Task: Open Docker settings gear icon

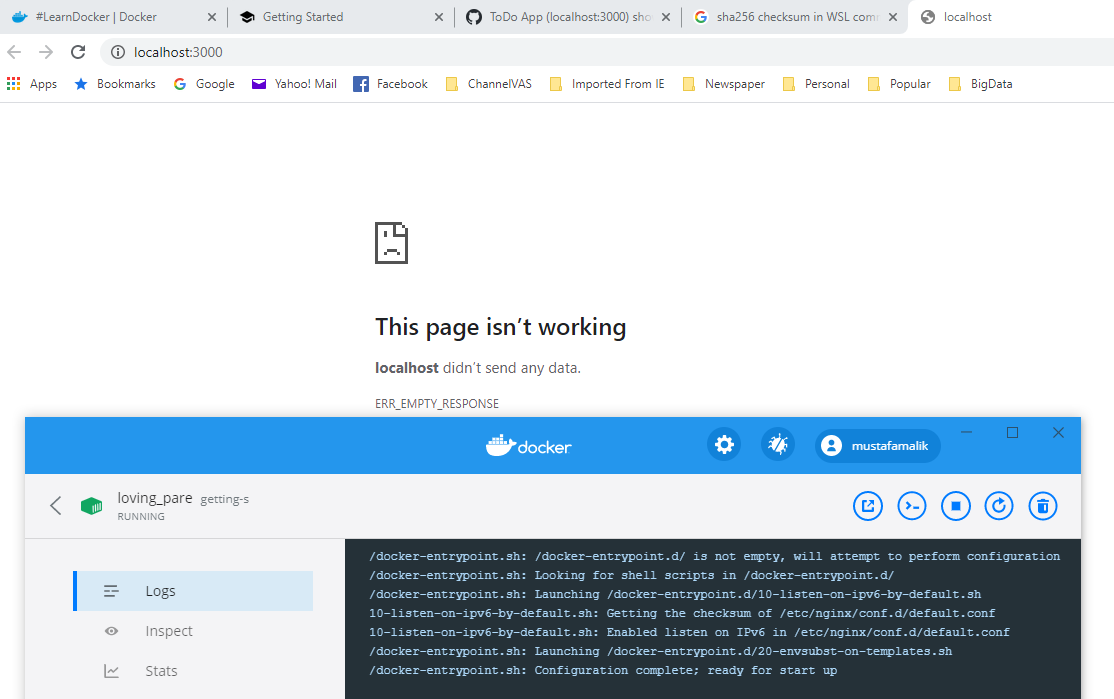Action: (724, 445)
